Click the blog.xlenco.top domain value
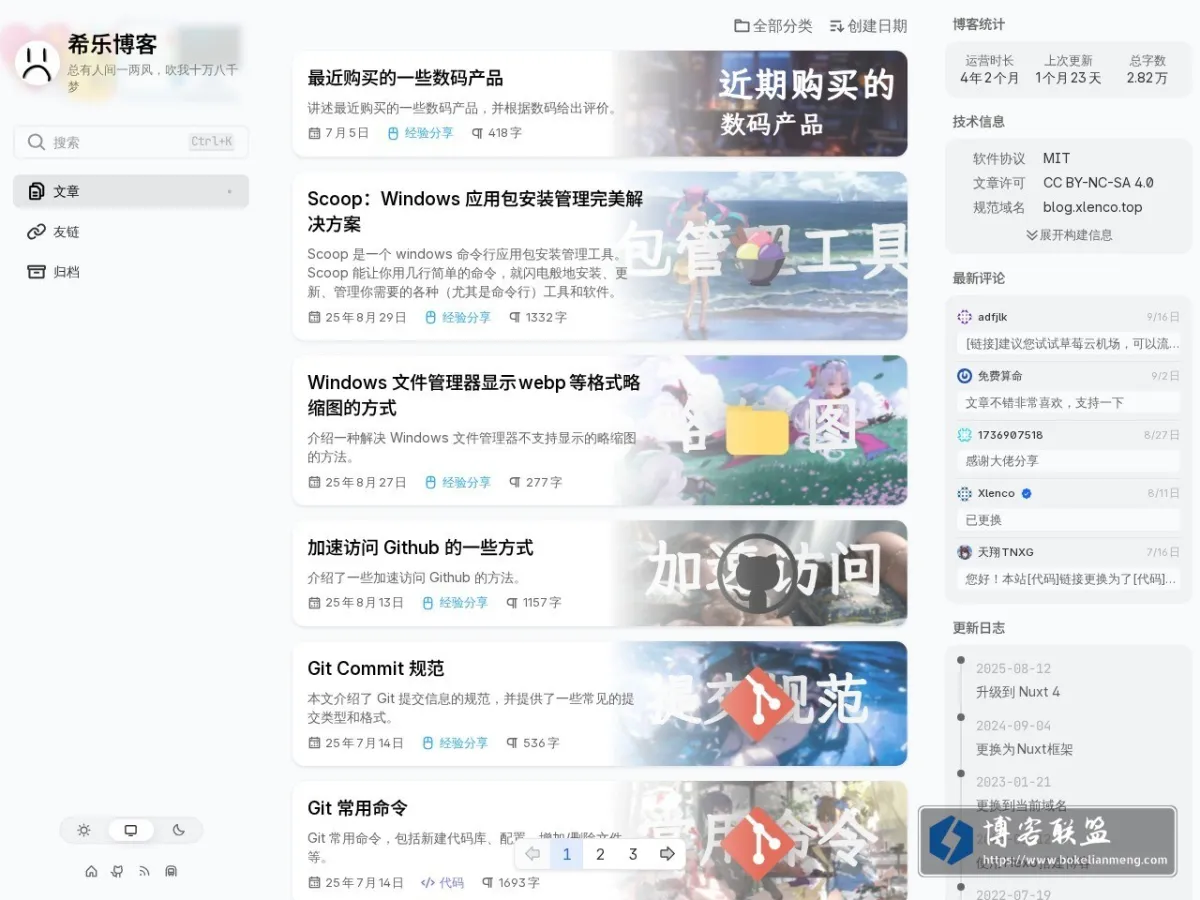This screenshot has height=900, width=1200. click(1092, 207)
